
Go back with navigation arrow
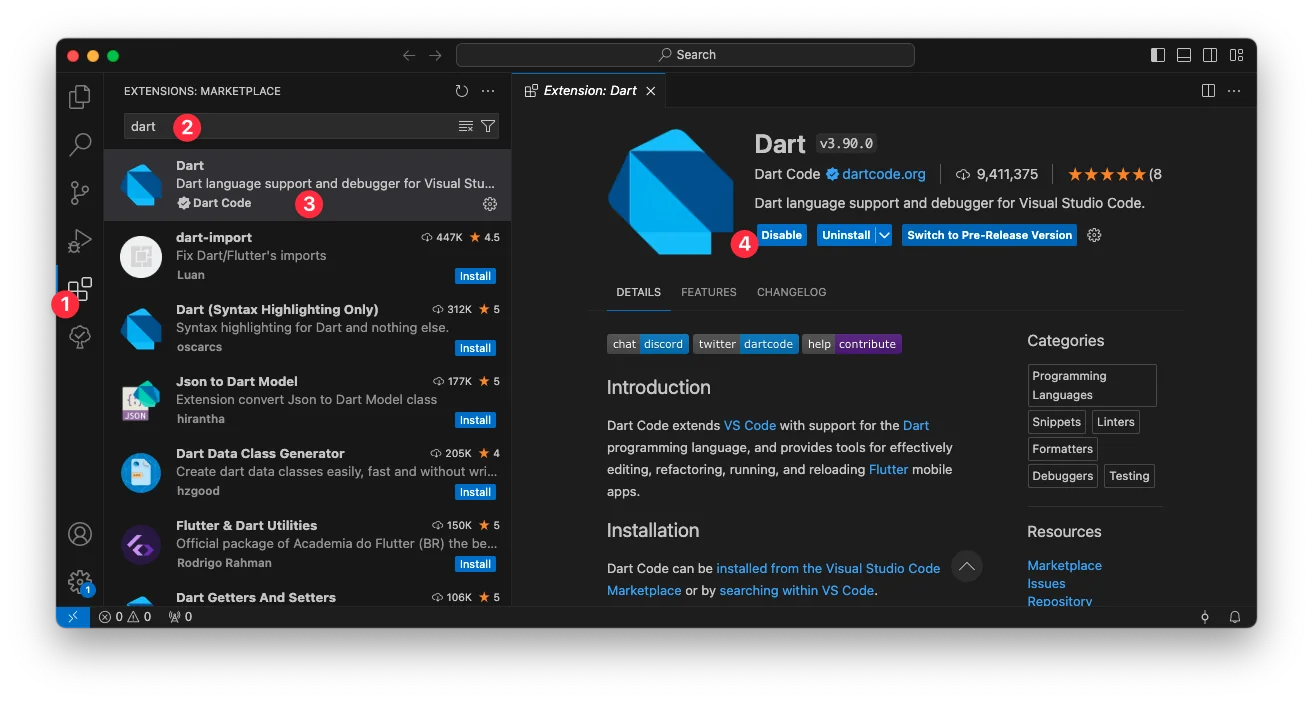409,55
